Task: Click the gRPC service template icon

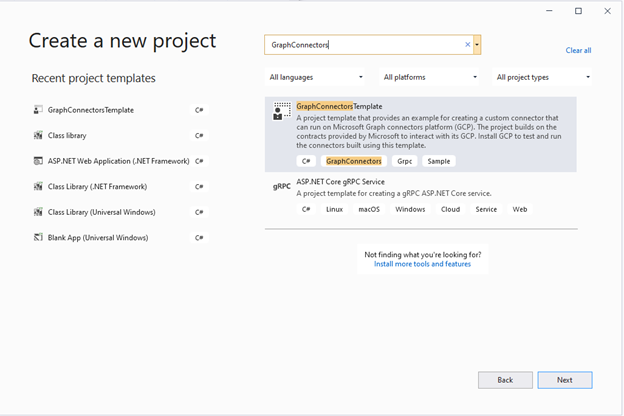Action: click(x=281, y=187)
